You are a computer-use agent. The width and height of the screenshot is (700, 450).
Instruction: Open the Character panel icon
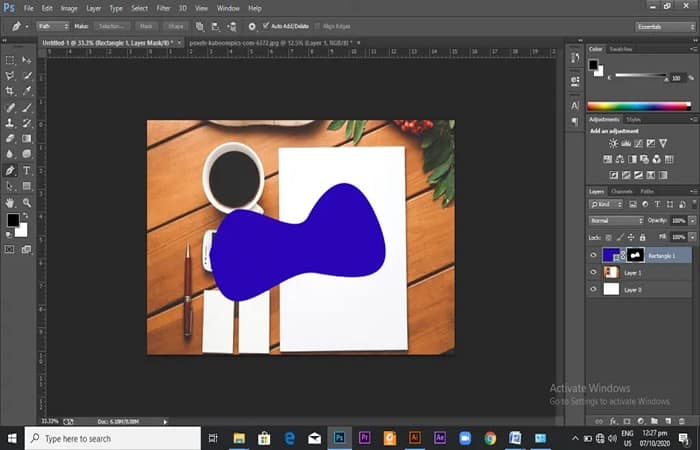(x=575, y=106)
